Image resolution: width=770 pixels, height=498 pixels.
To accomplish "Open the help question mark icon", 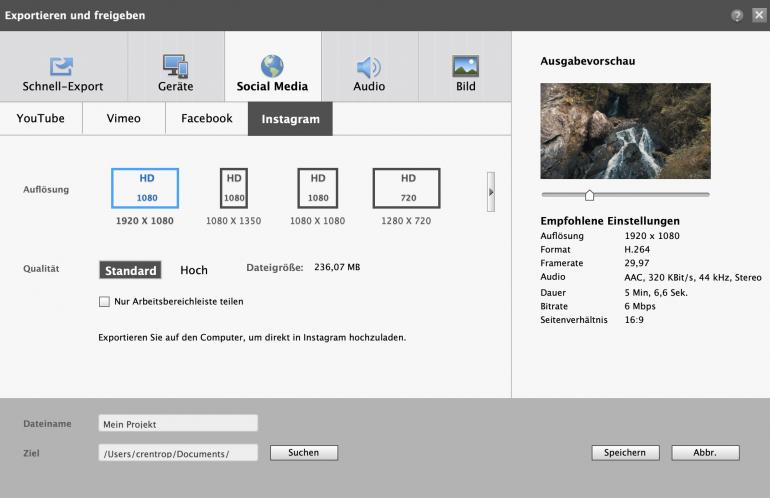I will (737, 15).
